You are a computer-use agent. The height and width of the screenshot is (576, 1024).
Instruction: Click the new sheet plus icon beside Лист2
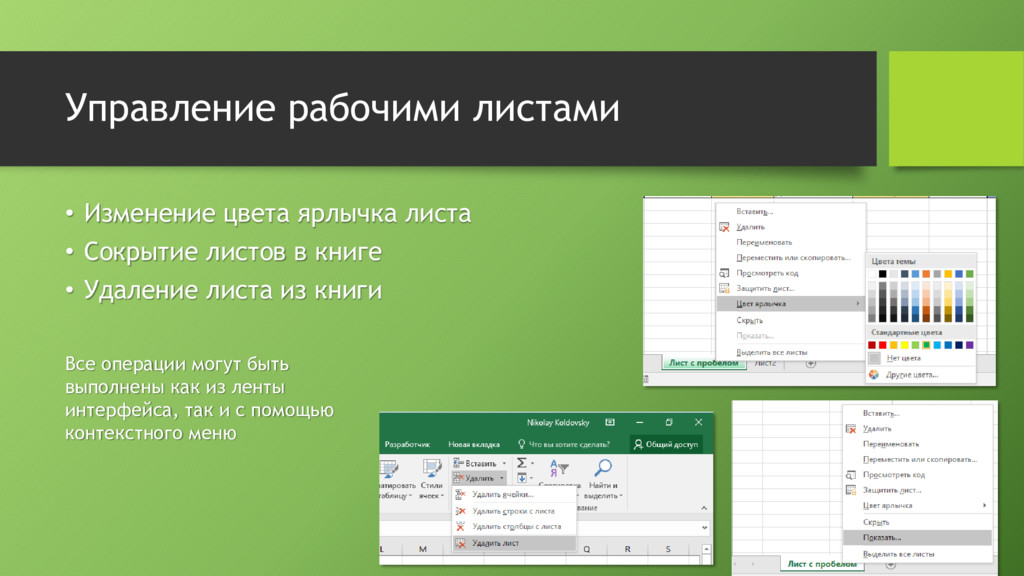pyautogui.click(x=810, y=363)
